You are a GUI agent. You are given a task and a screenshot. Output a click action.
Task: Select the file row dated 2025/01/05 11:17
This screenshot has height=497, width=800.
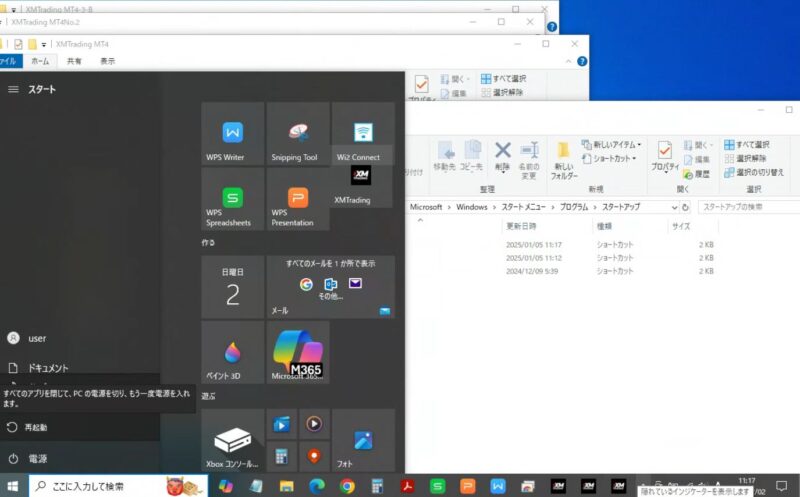[x=563, y=245]
